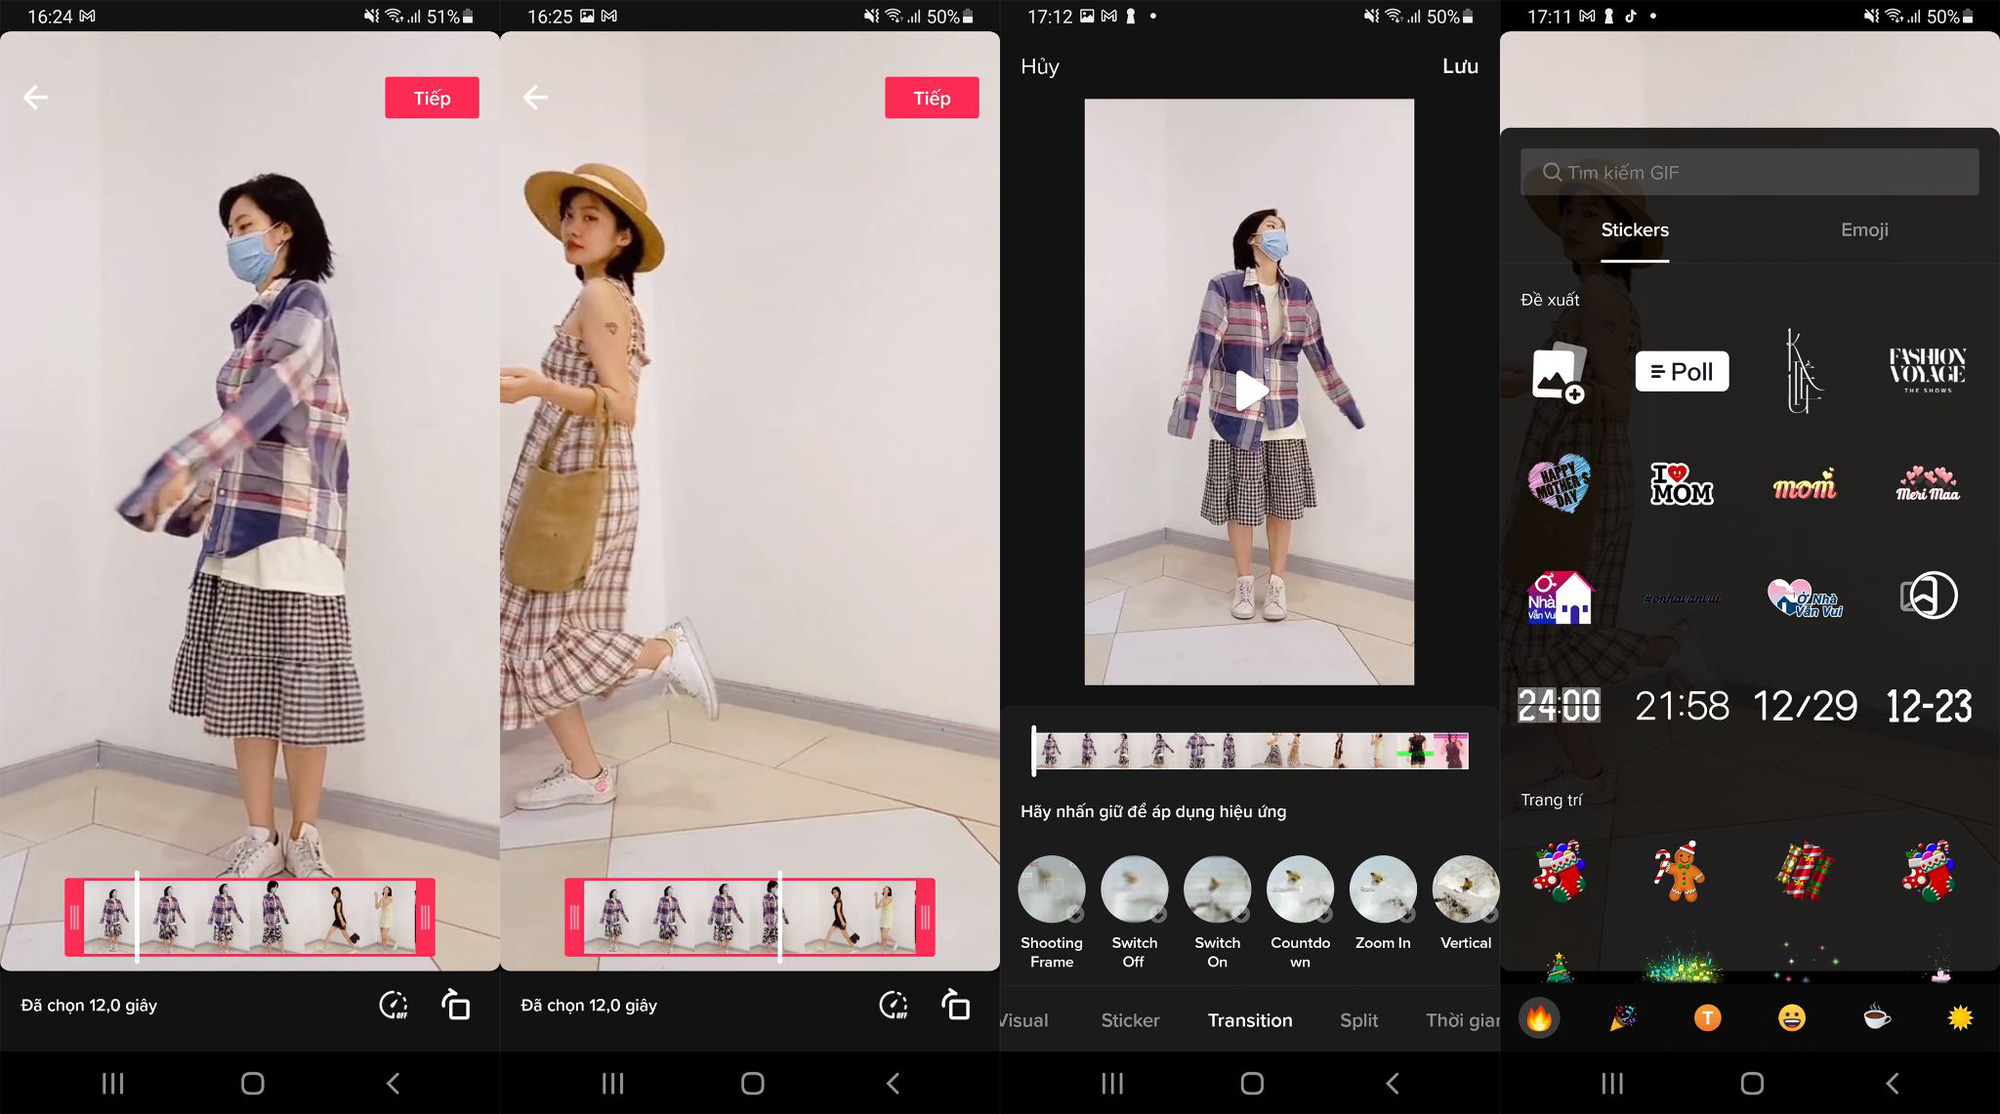Add the 21:58 time sticker
The width and height of the screenshot is (2000, 1114).
[1682, 706]
